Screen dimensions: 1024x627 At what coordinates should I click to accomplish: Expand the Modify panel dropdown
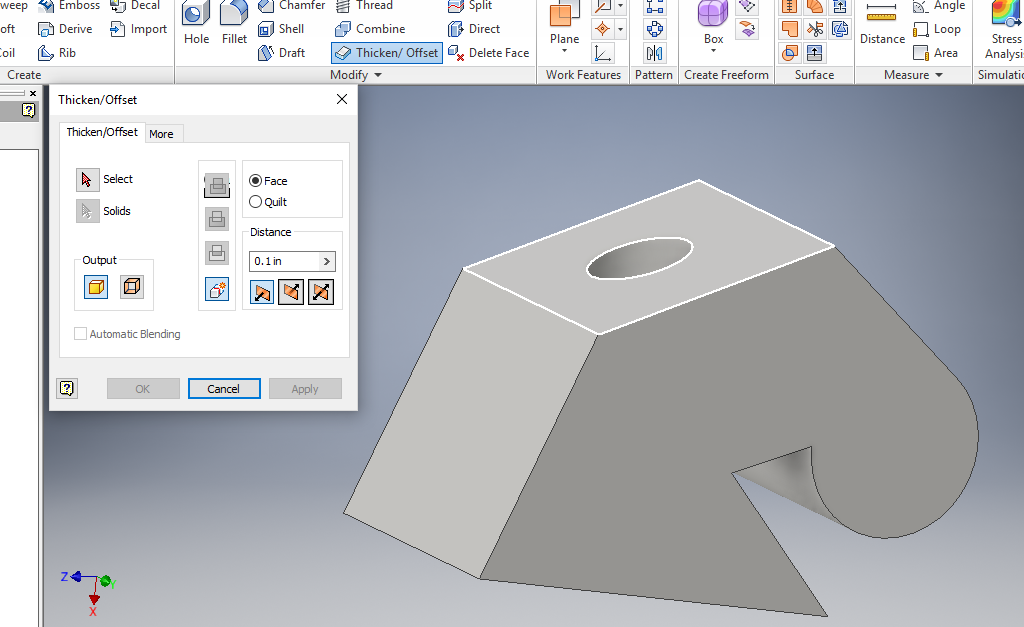pyautogui.click(x=378, y=74)
